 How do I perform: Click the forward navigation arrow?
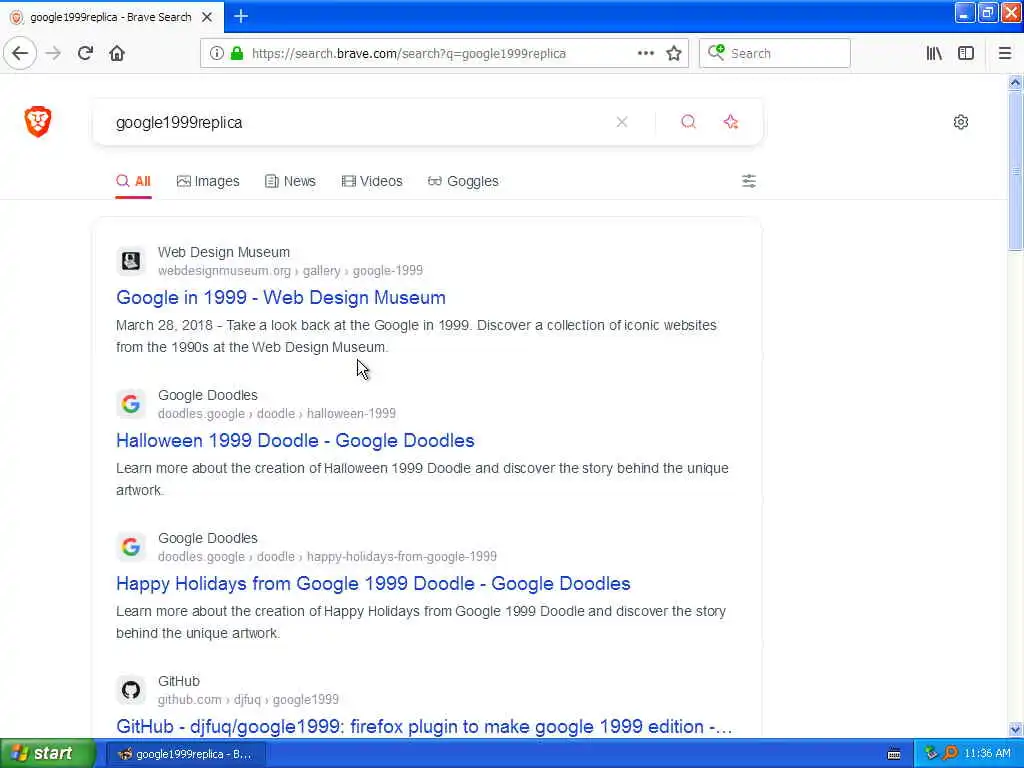(x=54, y=54)
